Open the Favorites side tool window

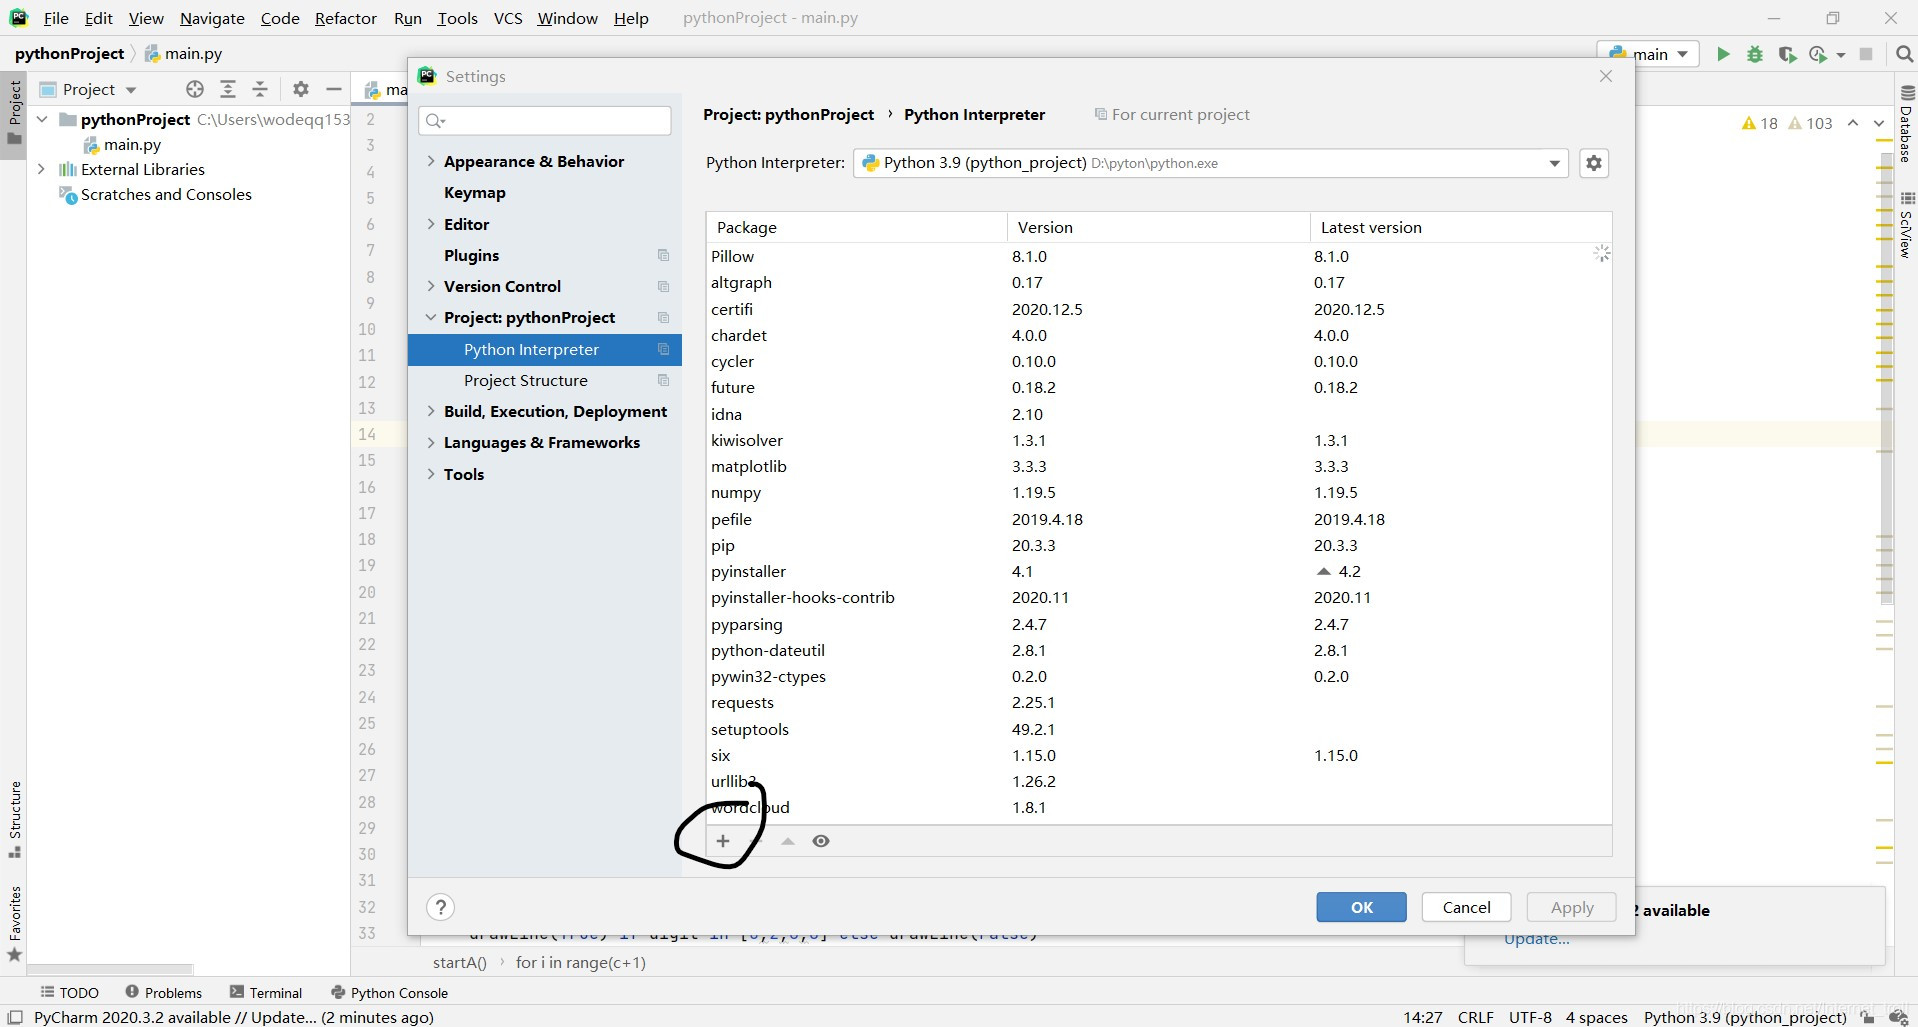pos(14,924)
